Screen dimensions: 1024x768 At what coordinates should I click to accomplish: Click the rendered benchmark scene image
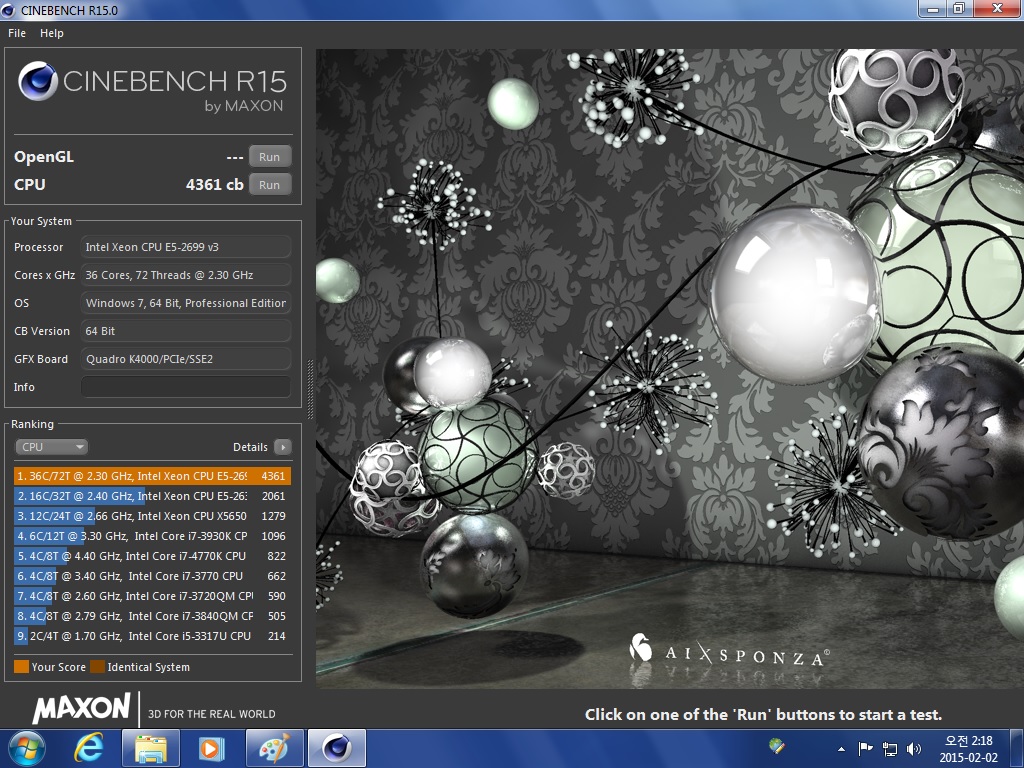click(670, 368)
